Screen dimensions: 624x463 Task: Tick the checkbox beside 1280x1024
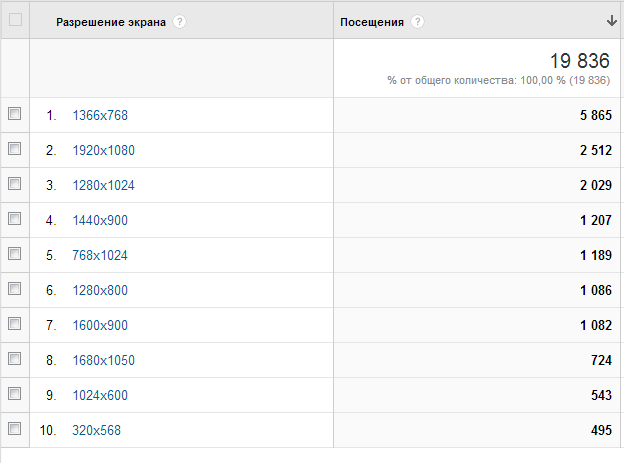(x=14, y=184)
